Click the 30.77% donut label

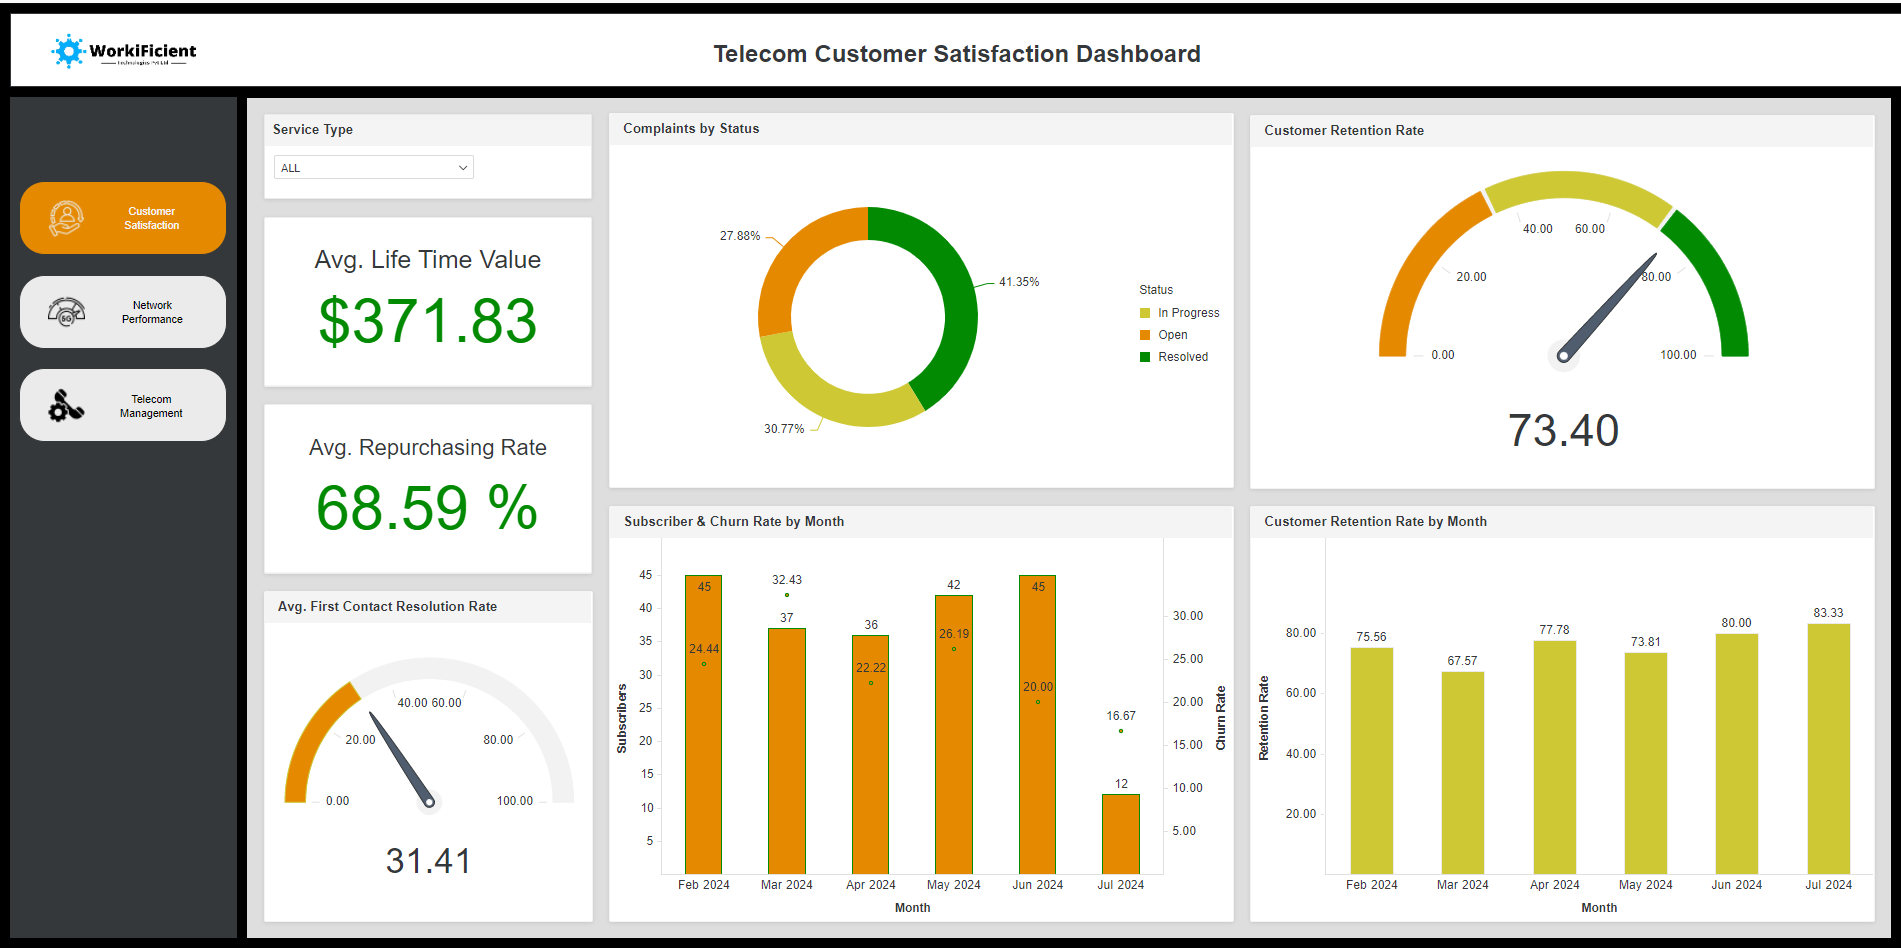[784, 429]
